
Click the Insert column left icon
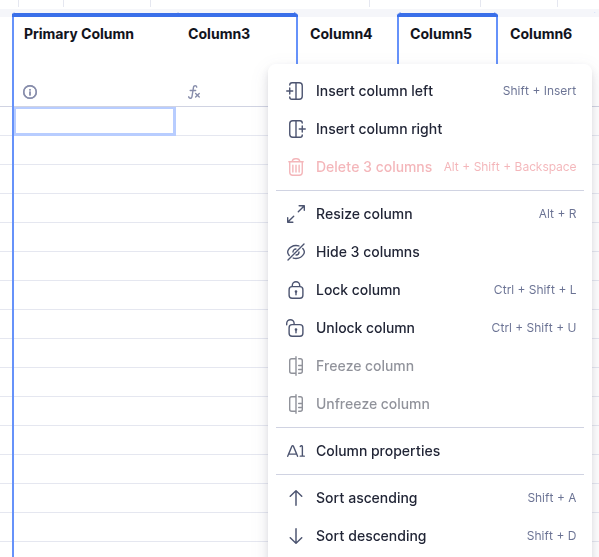(295, 91)
